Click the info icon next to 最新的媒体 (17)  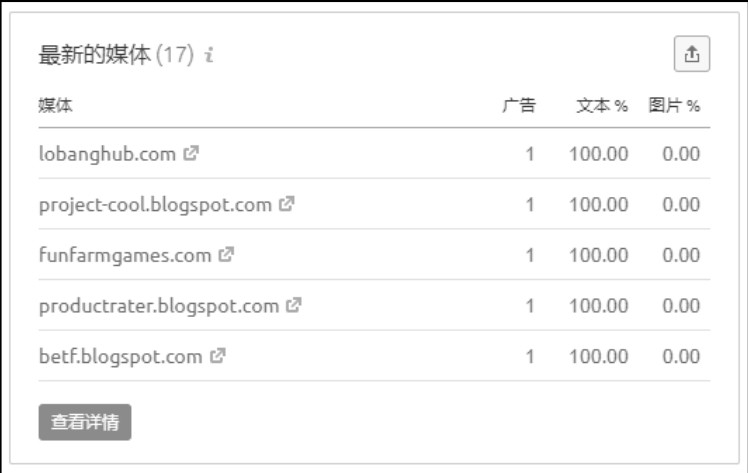(x=208, y=55)
